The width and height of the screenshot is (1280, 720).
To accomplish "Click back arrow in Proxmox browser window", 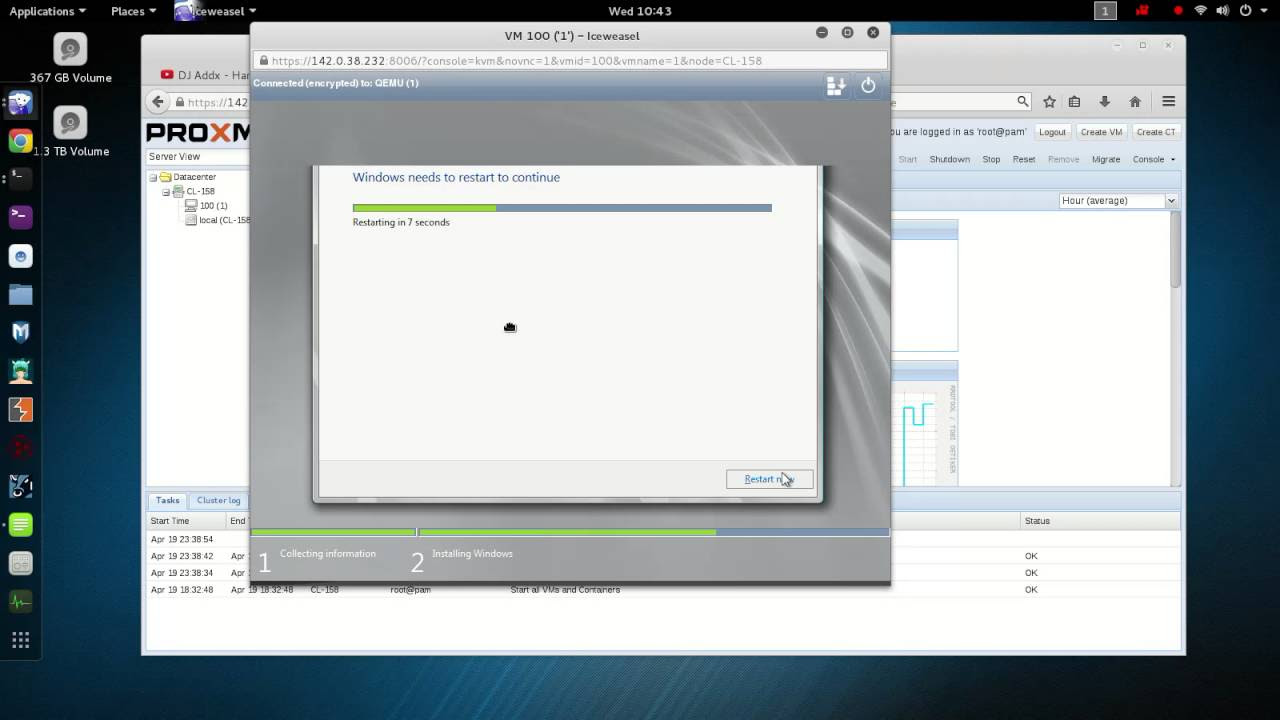I will click(158, 102).
